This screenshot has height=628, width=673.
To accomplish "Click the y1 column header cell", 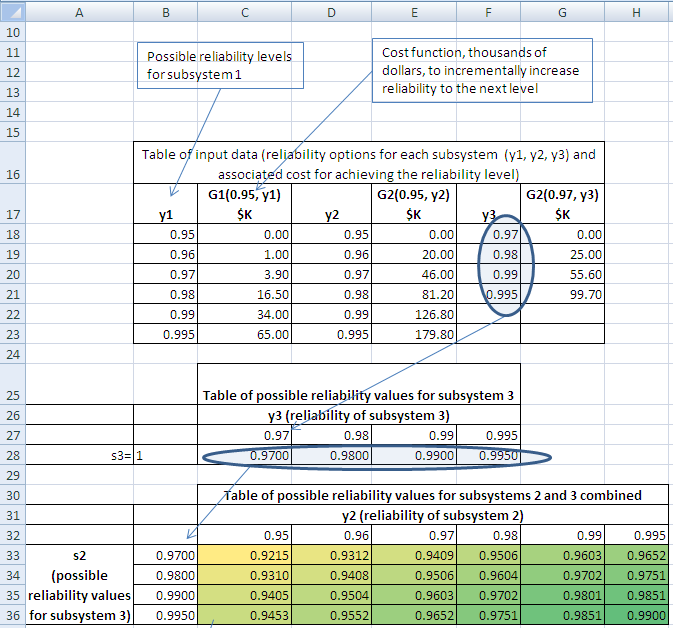I will pyautogui.click(x=166, y=204).
